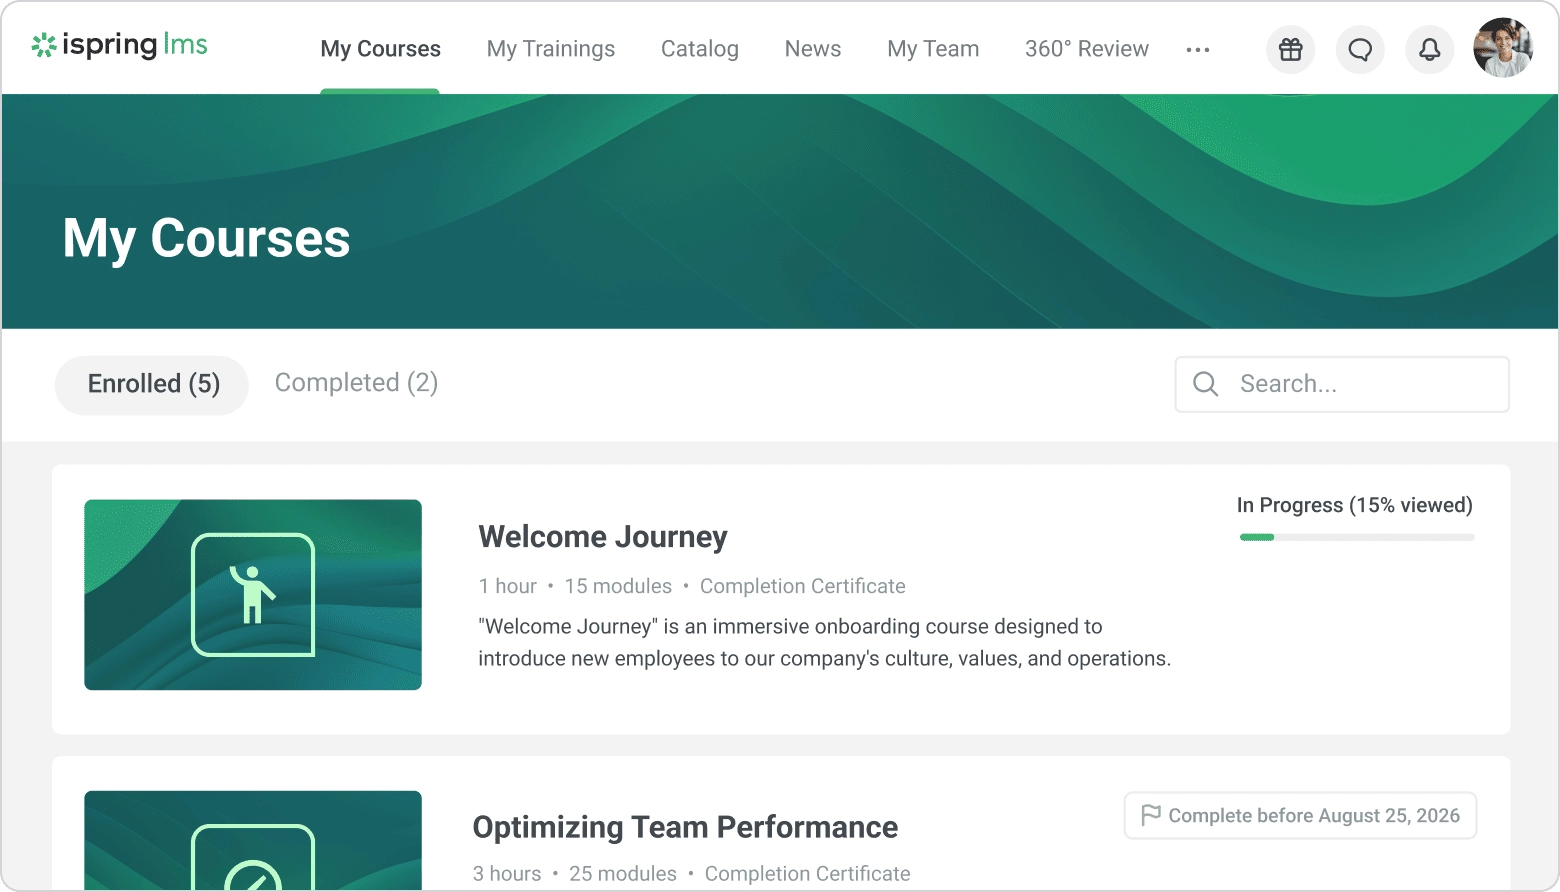Viewport: 1560px width, 892px height.
Task: Switch to My Team page
Action: click(933, 49)
